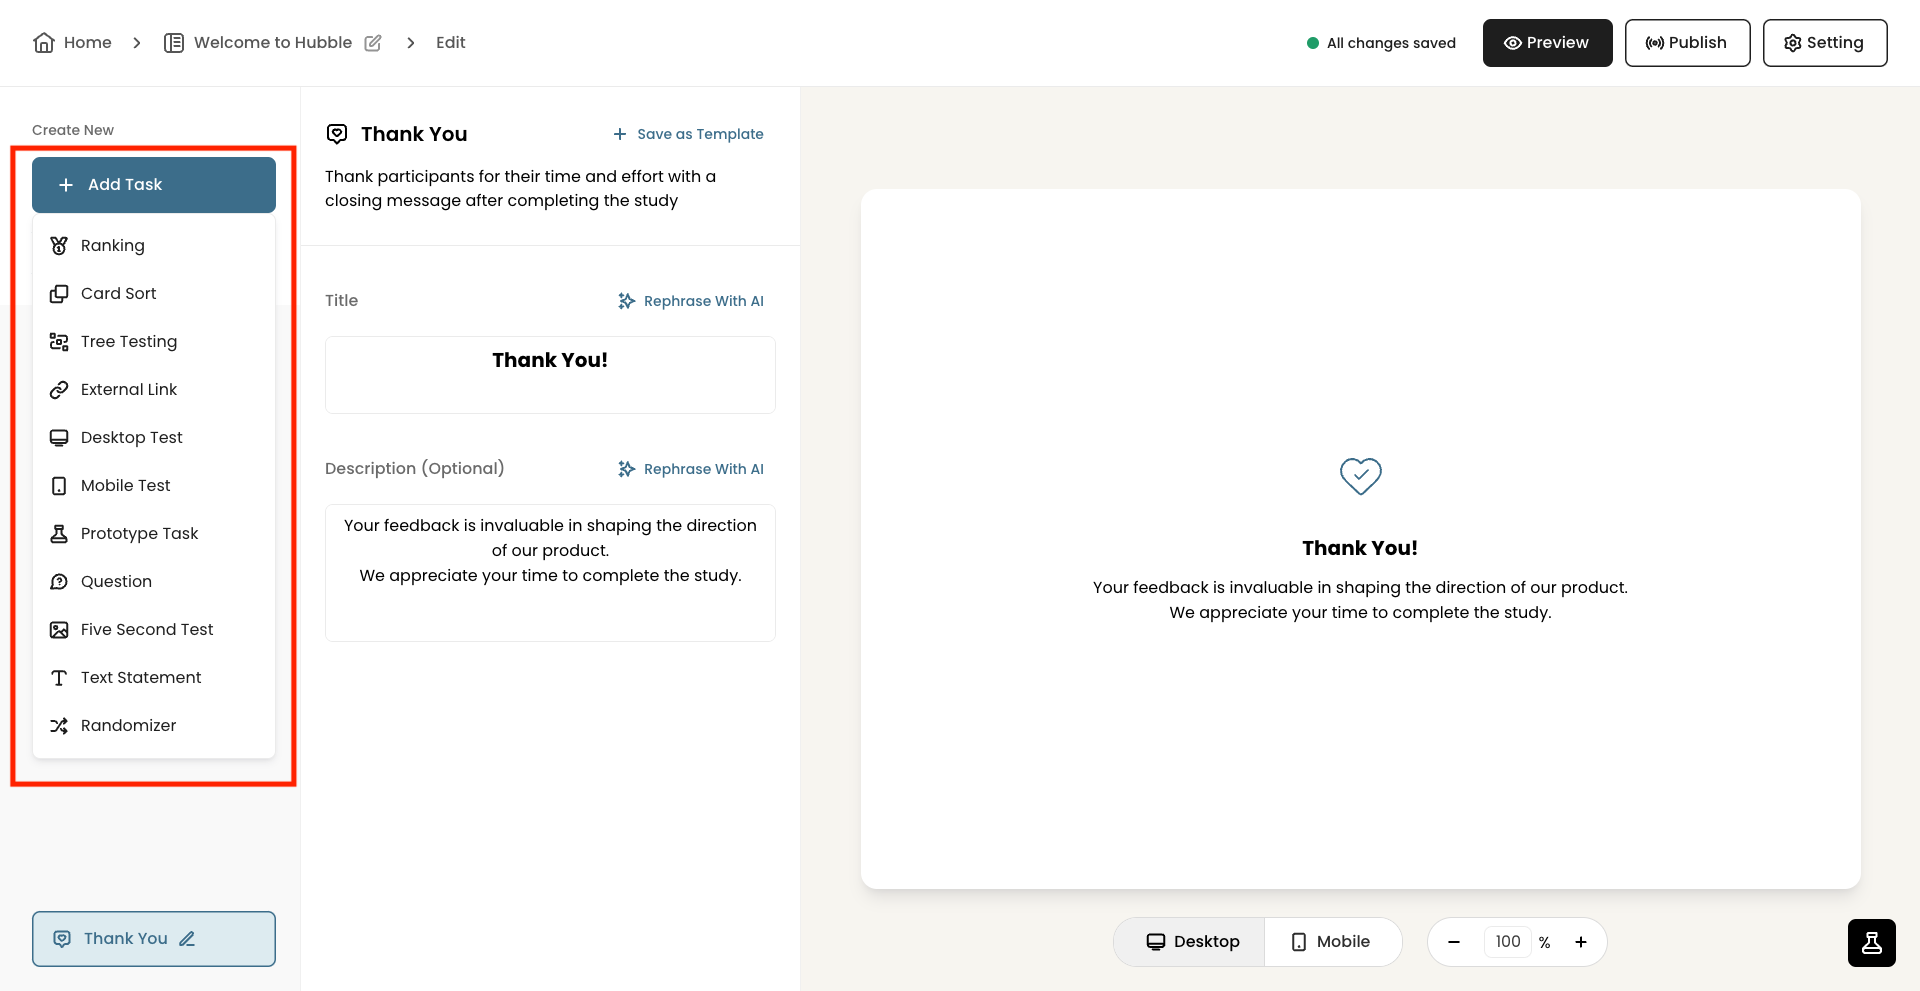Click Rephrase With AI for Title

[x=691, y=301]
